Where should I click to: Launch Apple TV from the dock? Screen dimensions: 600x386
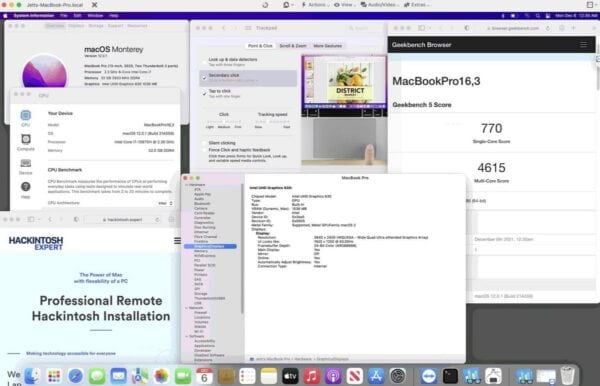click(290, 376)
